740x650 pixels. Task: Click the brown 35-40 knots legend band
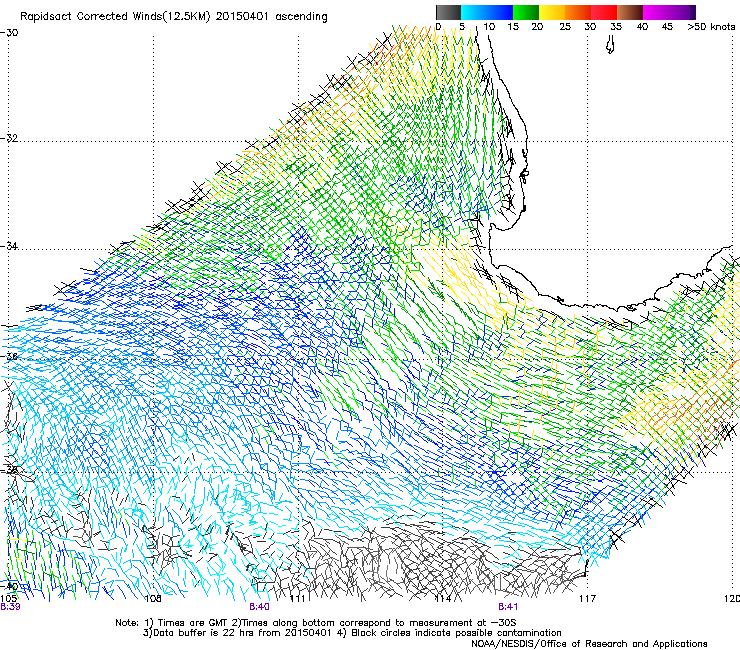[x=630, y=12]
